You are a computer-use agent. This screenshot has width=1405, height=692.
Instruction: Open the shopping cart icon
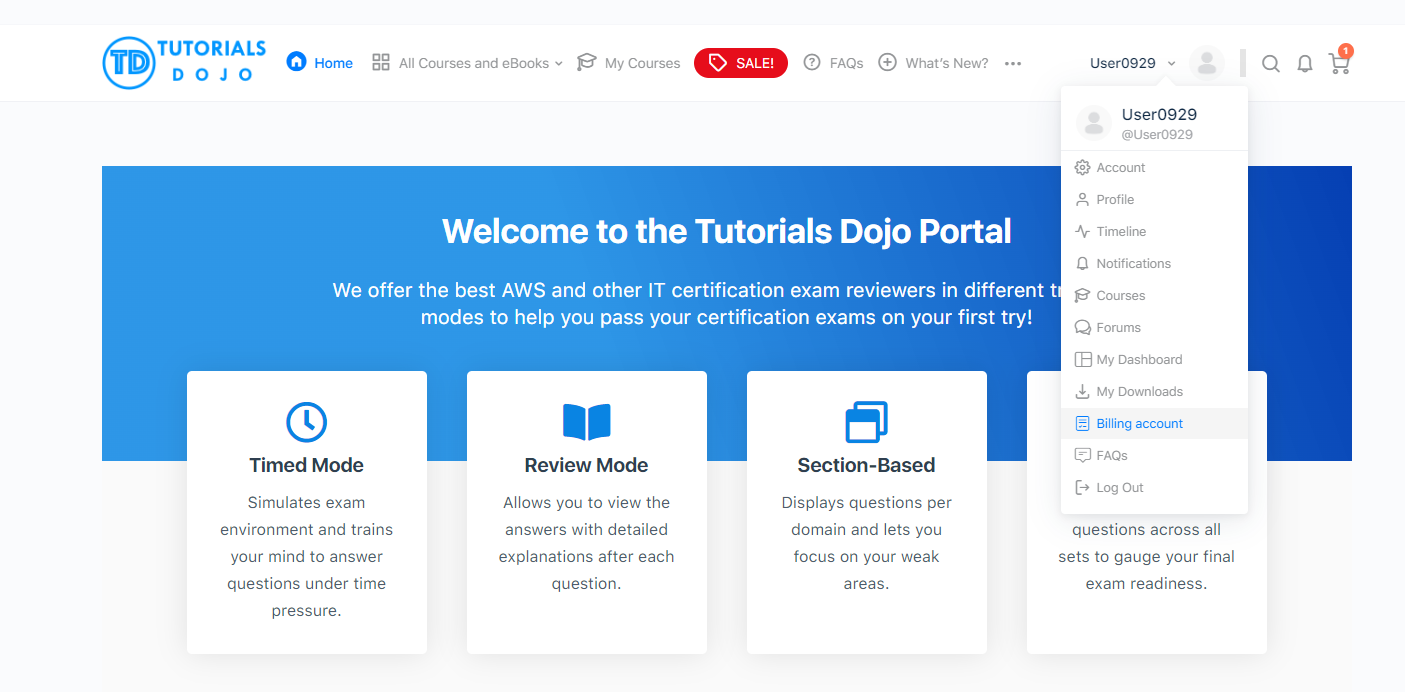[x=1338, y=64]
